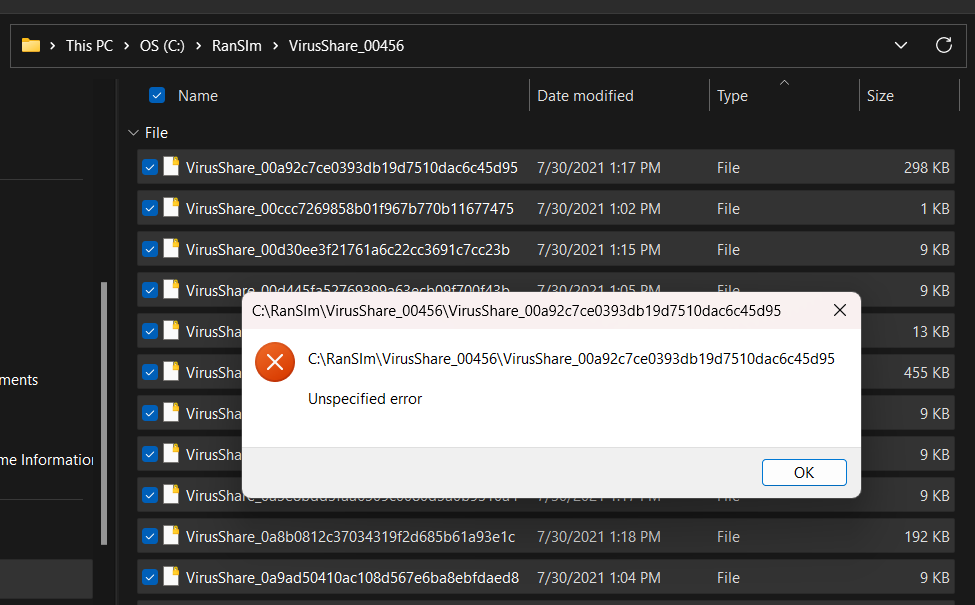Viewport: 975px width, 605px height.
Task: Go to OS (C:) in breadcrumb
Action: [163, 46]
